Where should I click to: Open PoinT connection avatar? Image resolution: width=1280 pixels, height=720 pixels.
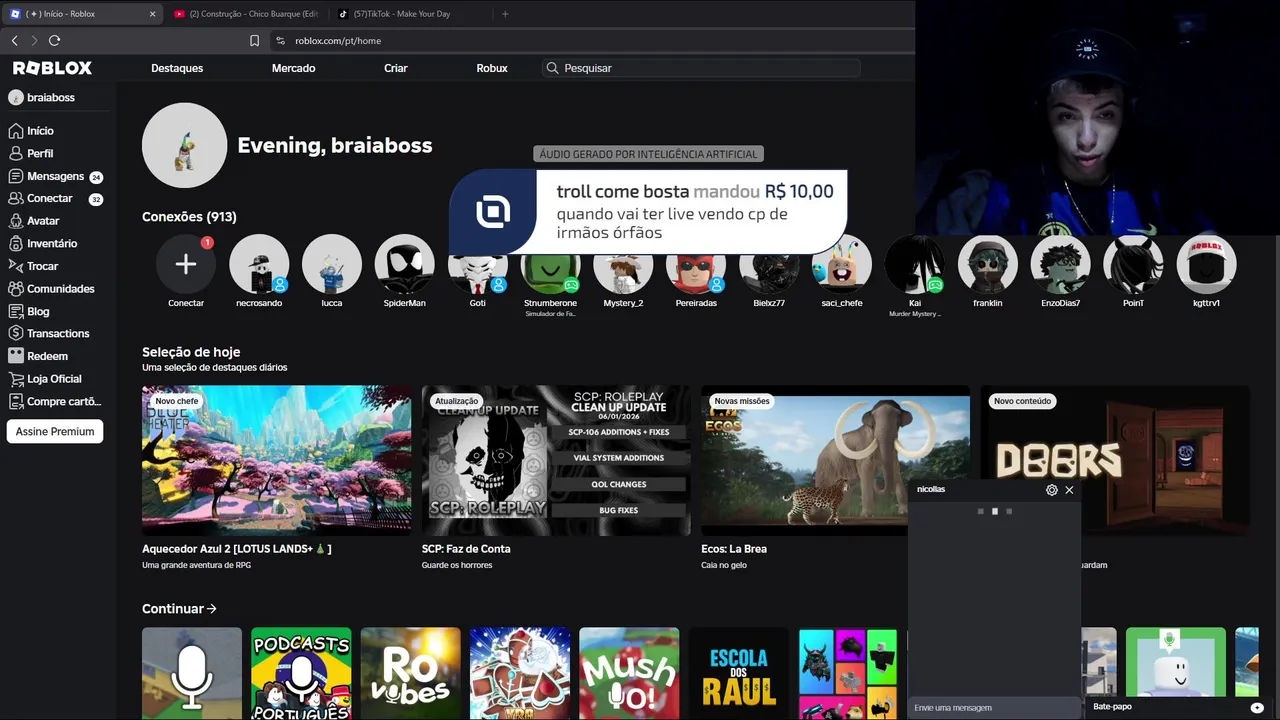1133,264
